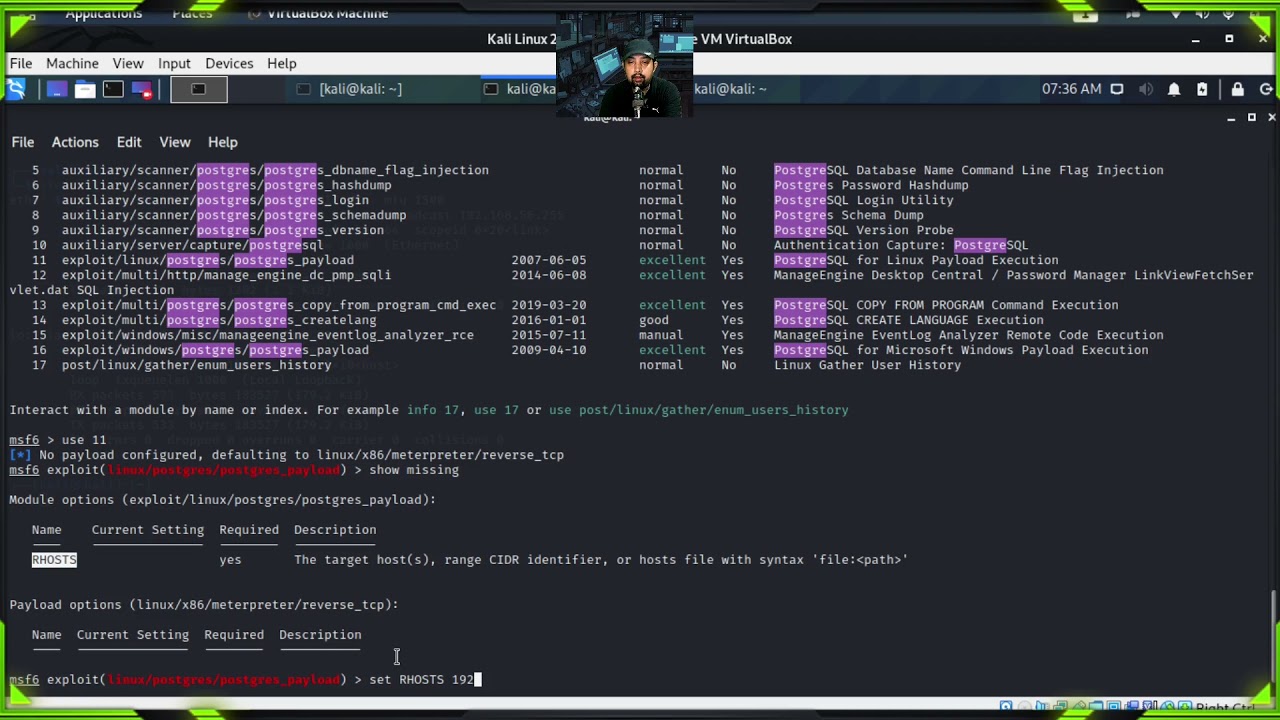Screen dimensions: 1280x720
Task: Open the file manager launcher in Kali panel
Action: click(85, 89)
